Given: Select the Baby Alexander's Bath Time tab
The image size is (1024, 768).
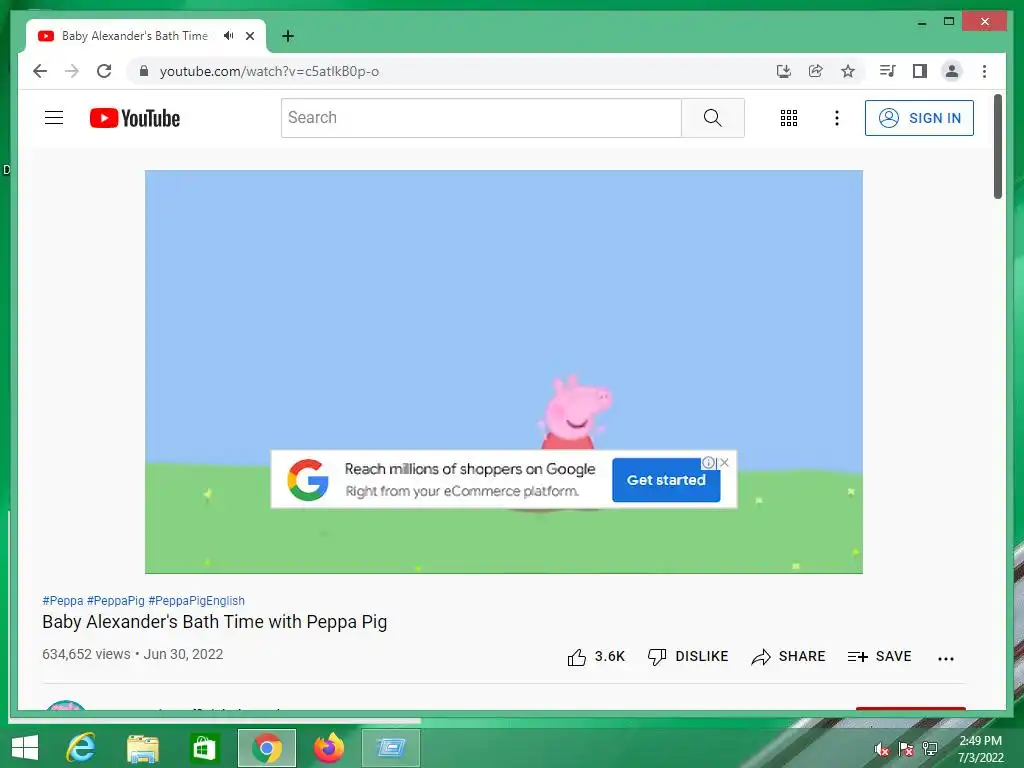Looking at the screenshot, I should point(135,36).
